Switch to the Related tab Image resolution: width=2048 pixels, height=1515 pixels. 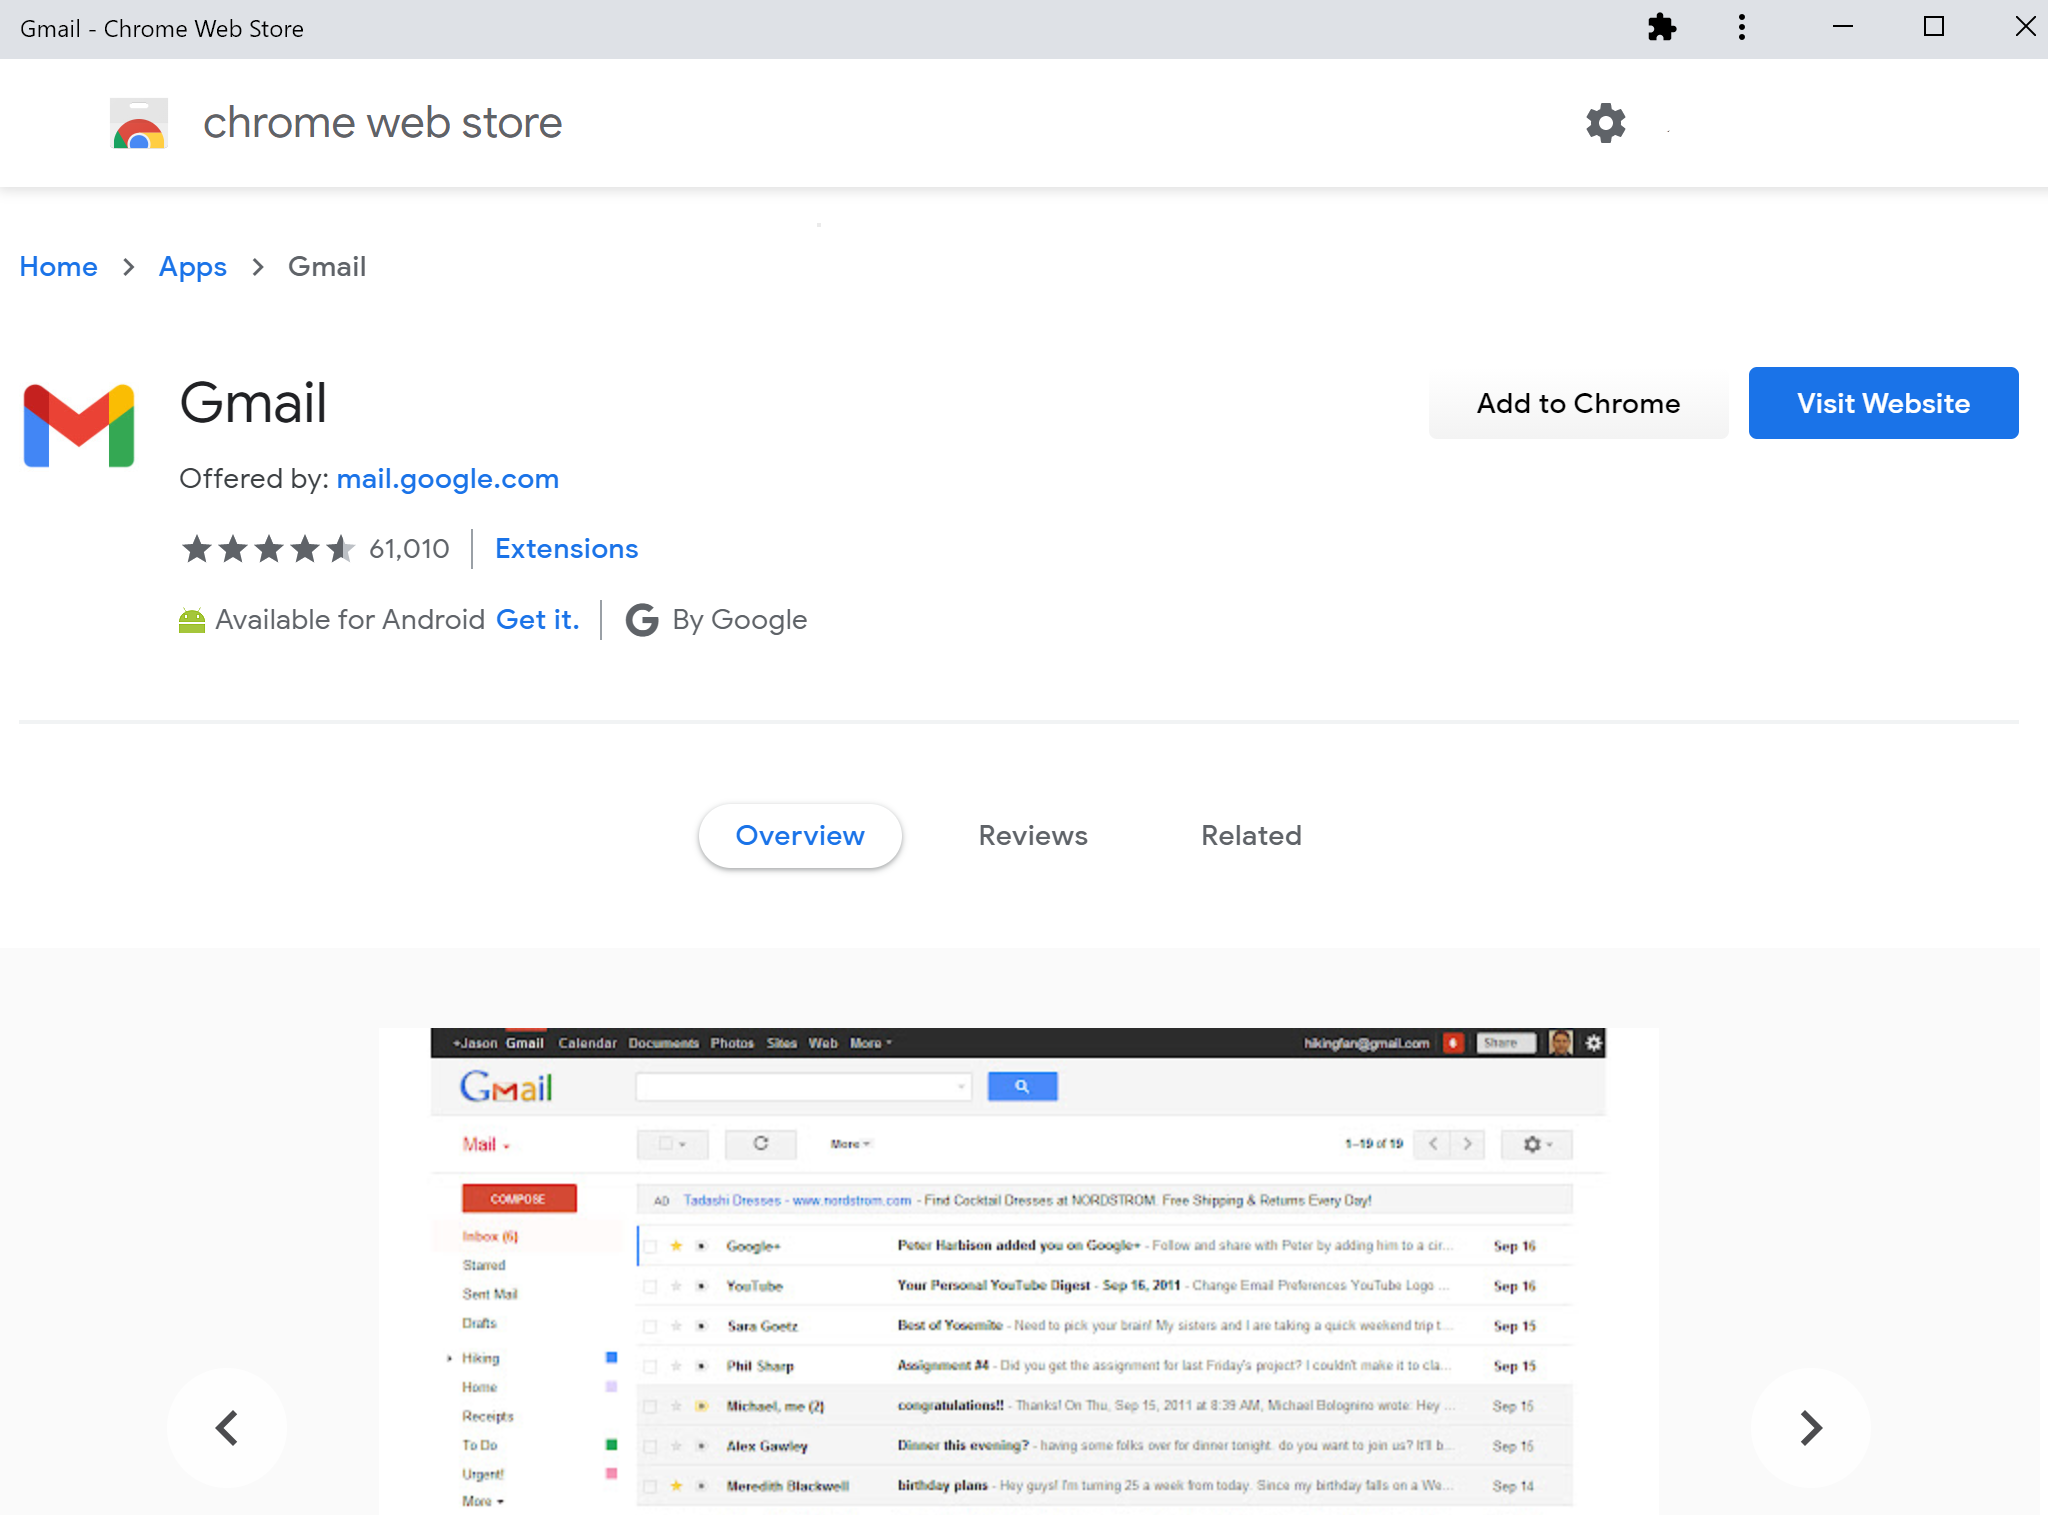pyautogui.click(x=1250, y=836)
